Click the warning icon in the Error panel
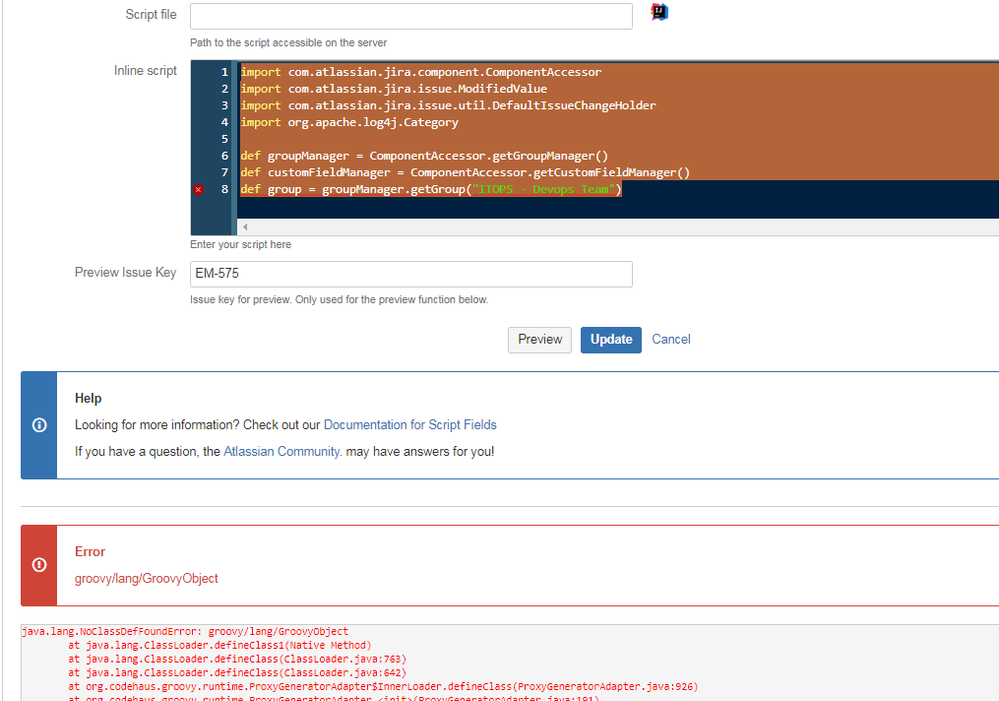 pos(40,565)
